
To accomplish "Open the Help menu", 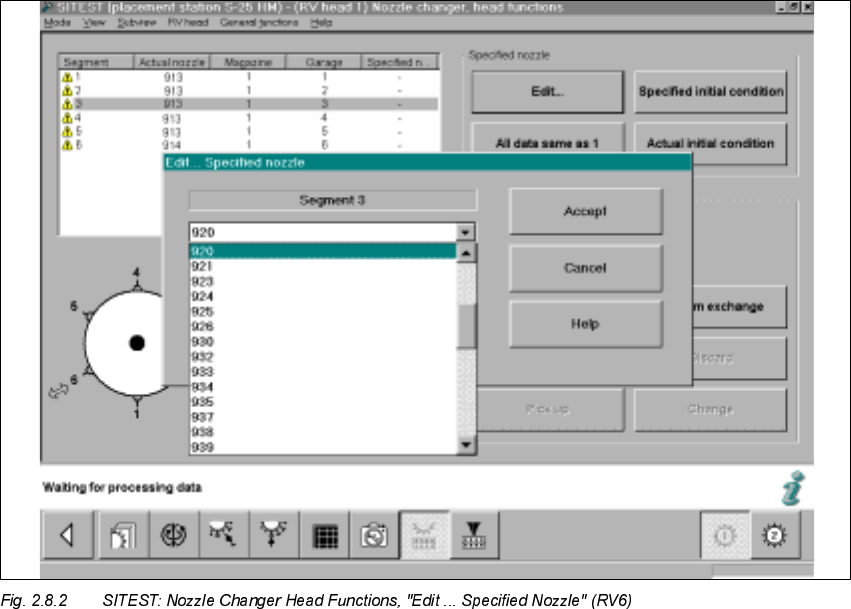I will pyautogui.click(x=321, y=23).
